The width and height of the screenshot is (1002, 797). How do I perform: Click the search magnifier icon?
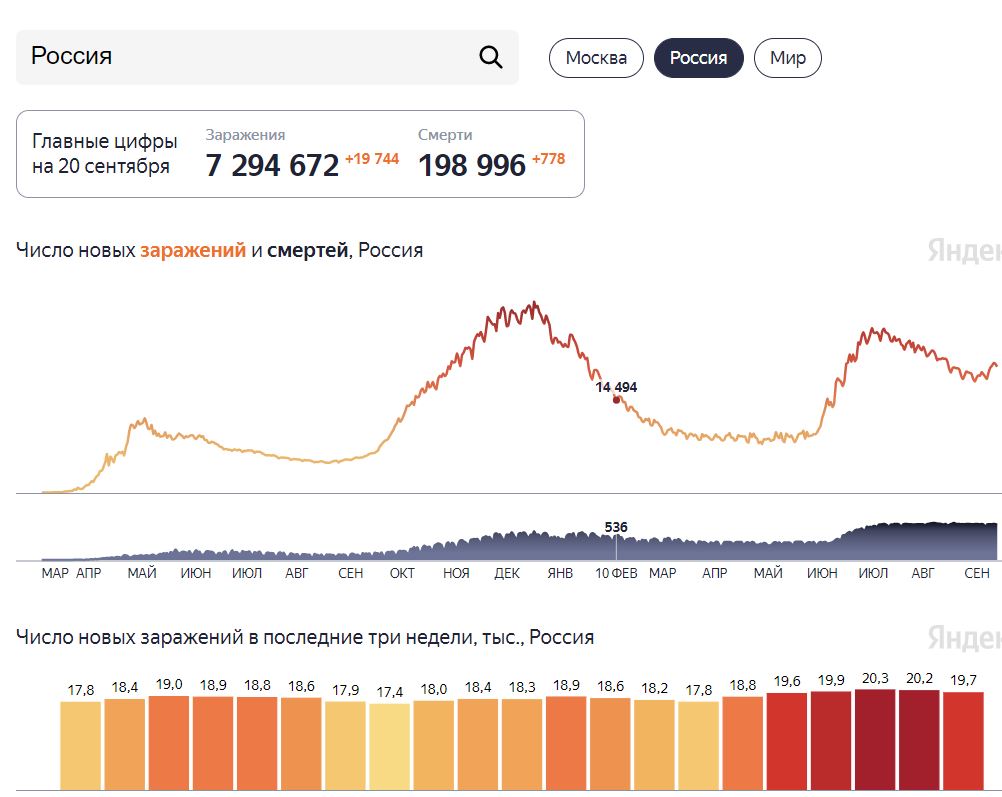(x=491, y=57)
